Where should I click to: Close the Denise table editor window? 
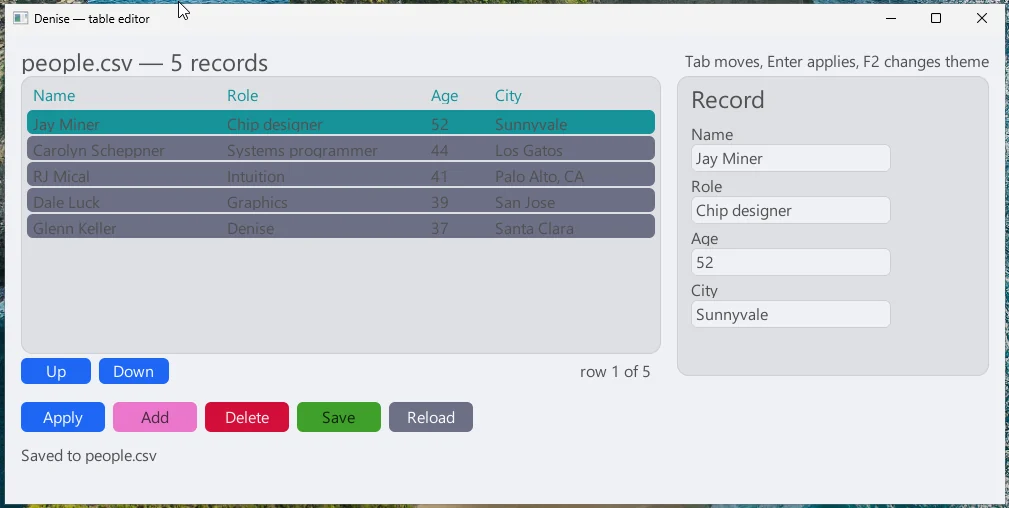click(982, 19)
